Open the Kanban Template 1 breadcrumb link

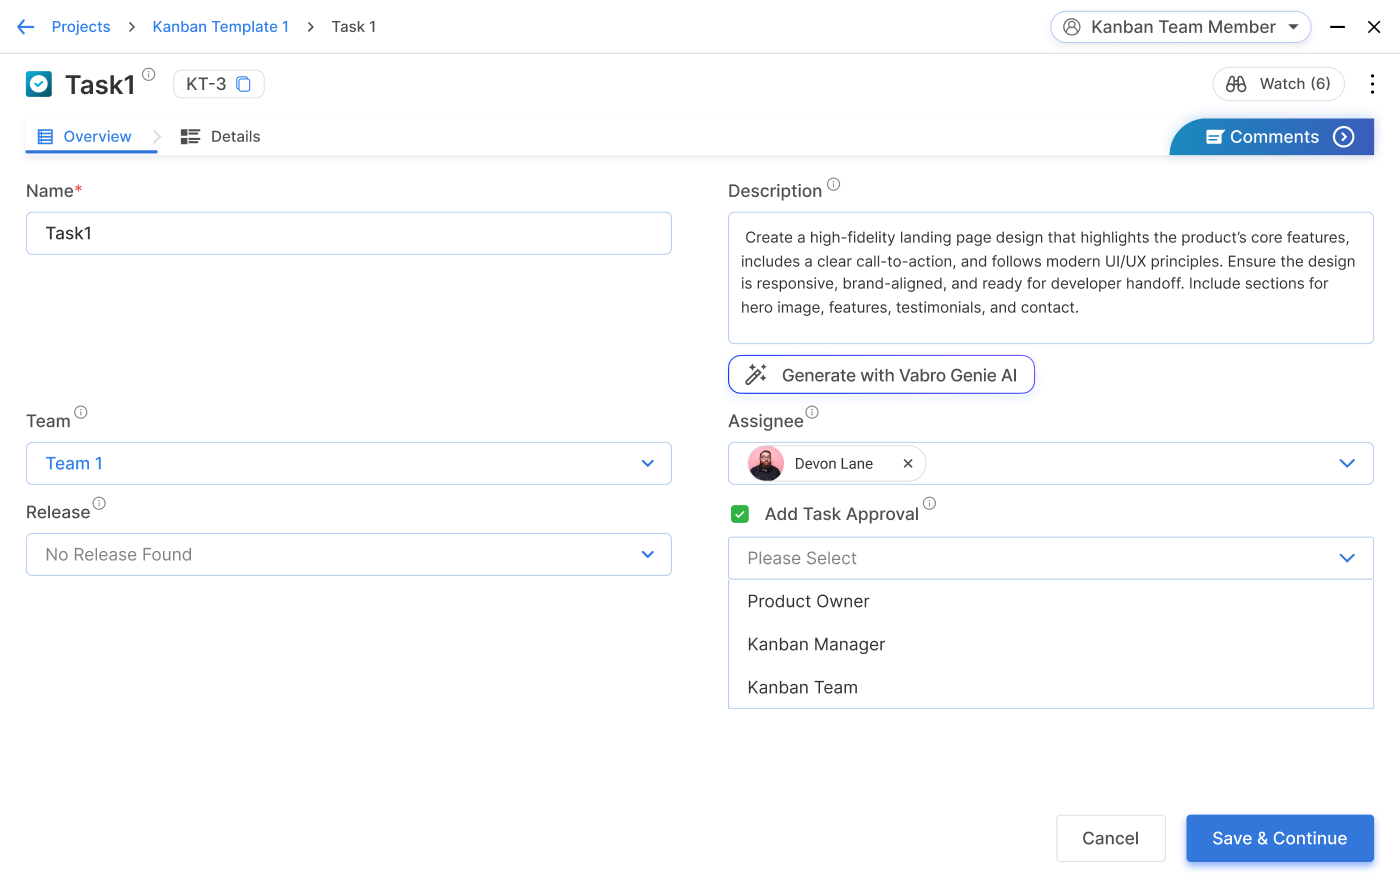[220, 27]
